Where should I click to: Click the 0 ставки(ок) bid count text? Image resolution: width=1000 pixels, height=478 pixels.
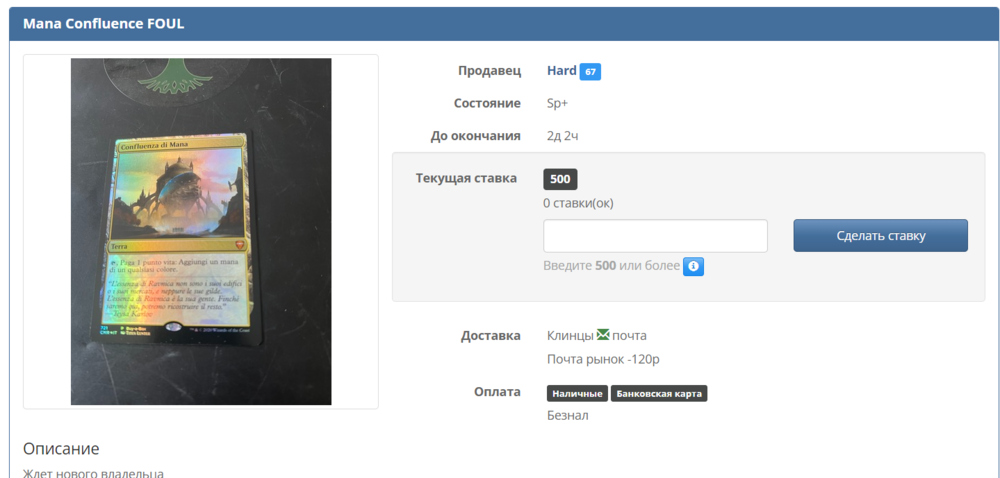click(x=578, y=203)
